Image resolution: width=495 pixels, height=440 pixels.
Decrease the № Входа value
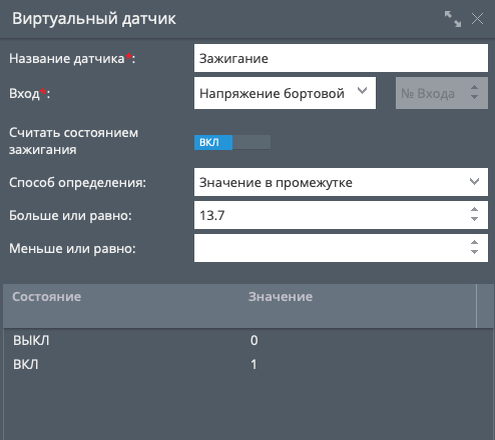[474, 97]
